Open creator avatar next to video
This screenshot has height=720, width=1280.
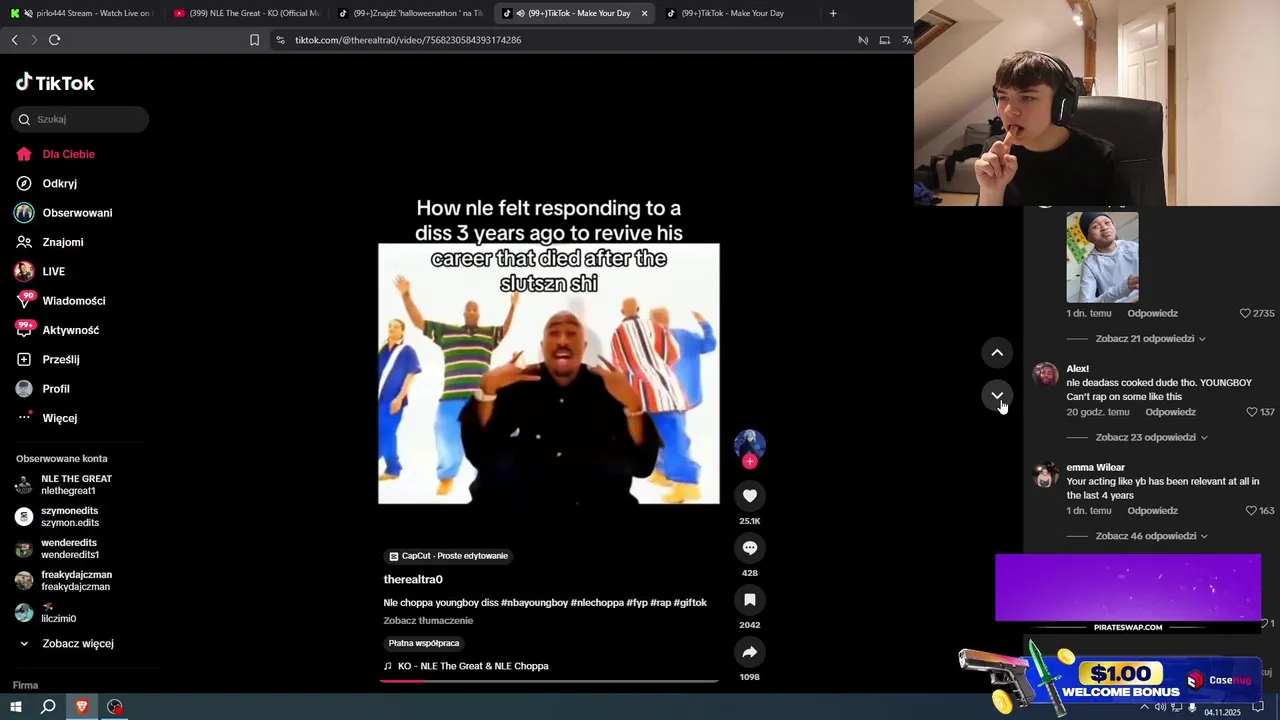click(x=749, y=444)
